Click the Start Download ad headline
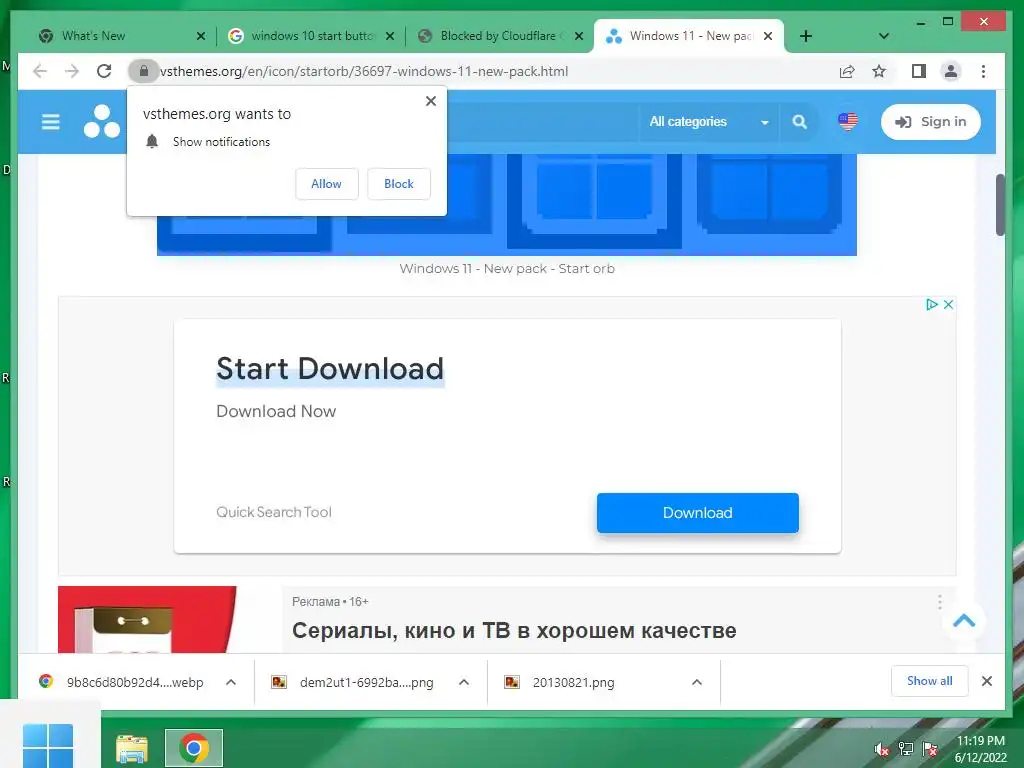 pos(330,369)
